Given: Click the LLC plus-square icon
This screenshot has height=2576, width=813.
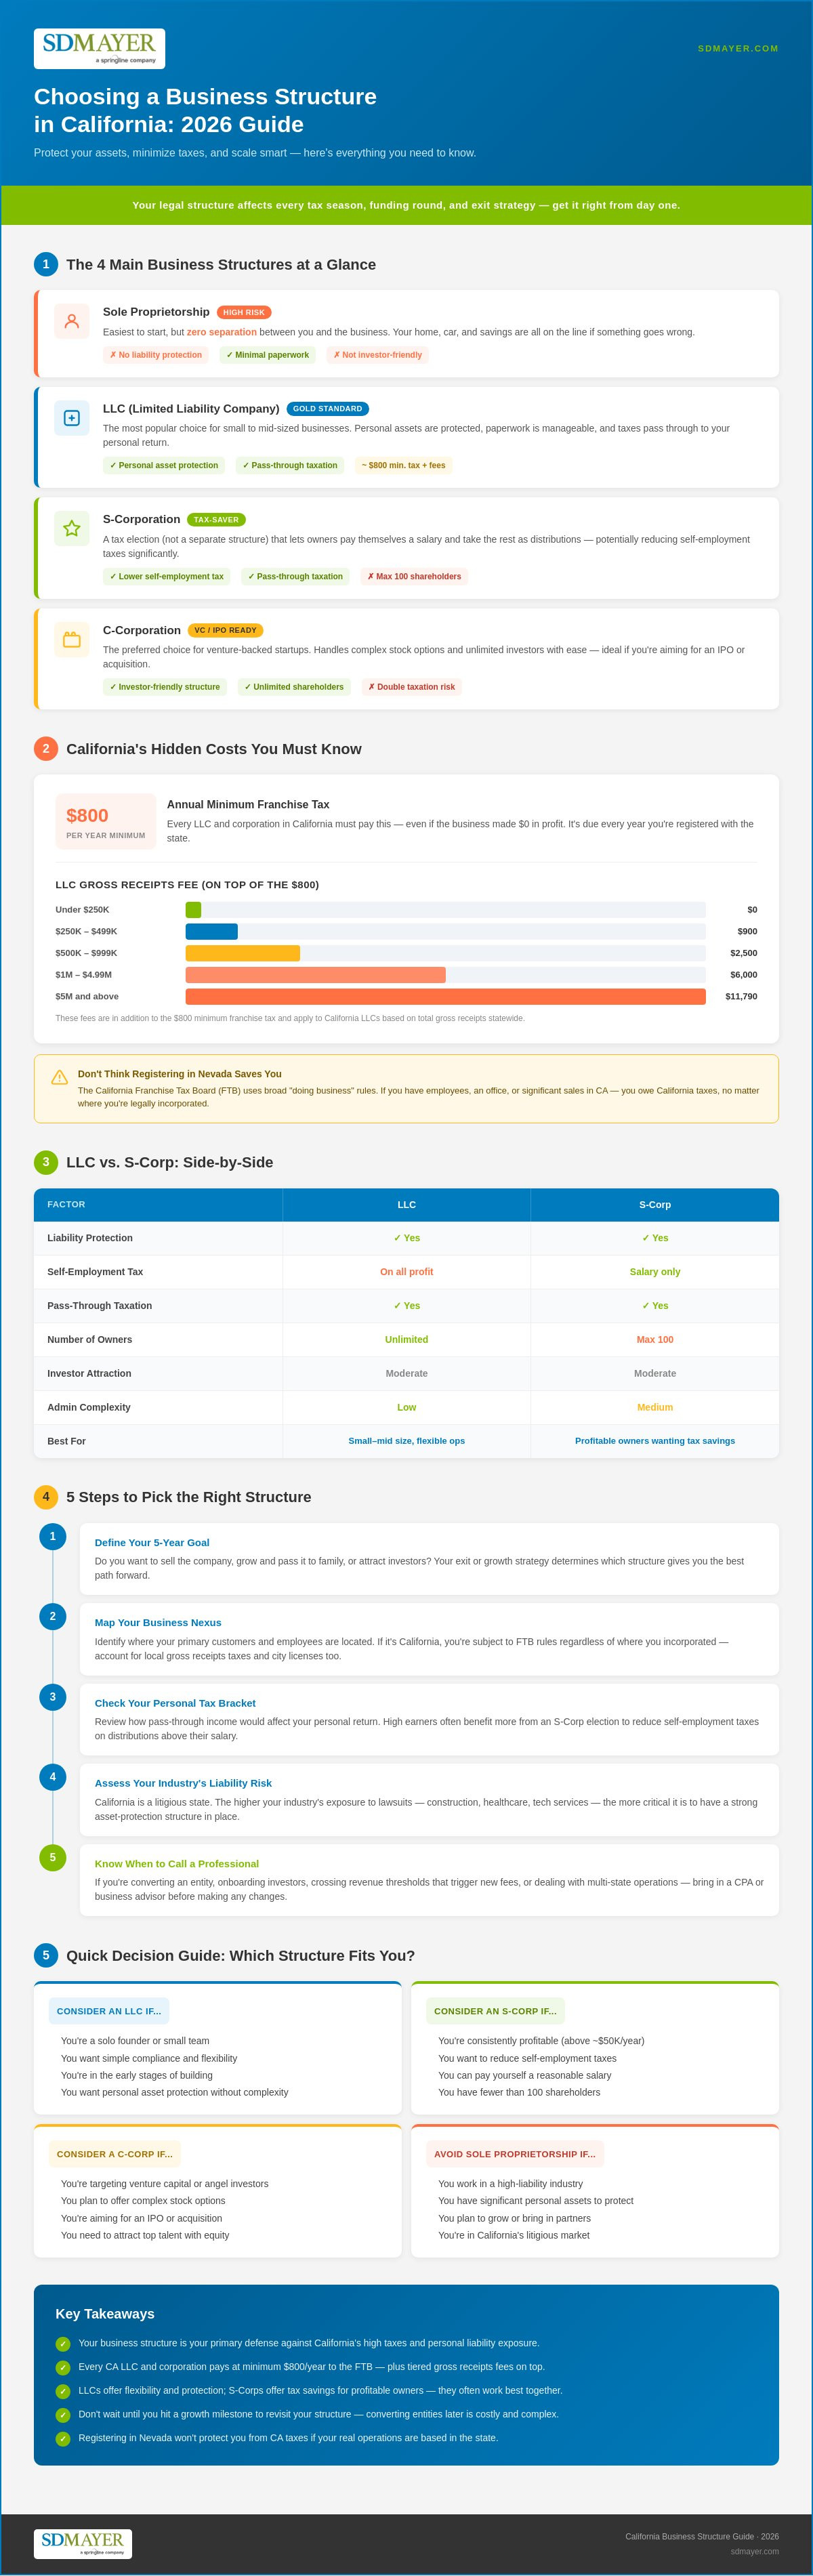Looking at the screenshot, I should (x=72, y=418).
